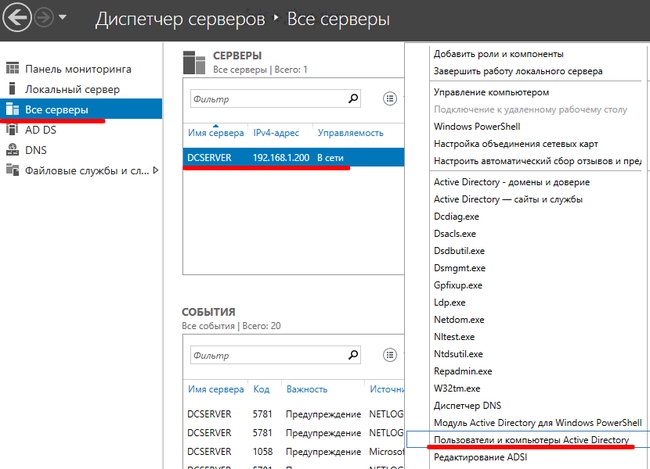Sort events by Имя сервера column
Screen dimensions: 650x469
click(x=216, y=389)
